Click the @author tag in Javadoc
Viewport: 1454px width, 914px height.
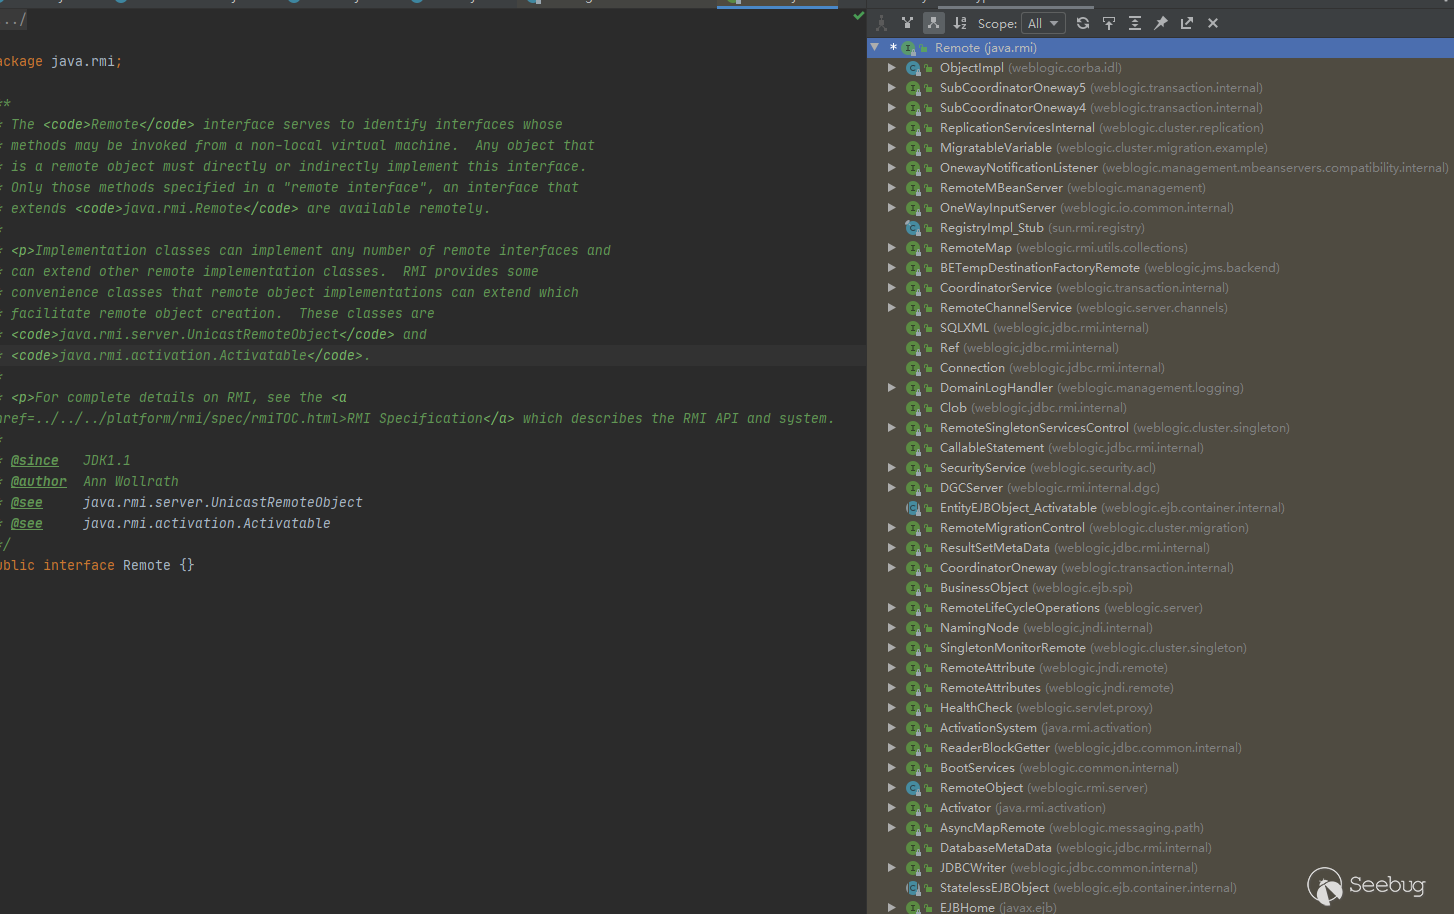(39, 482)
